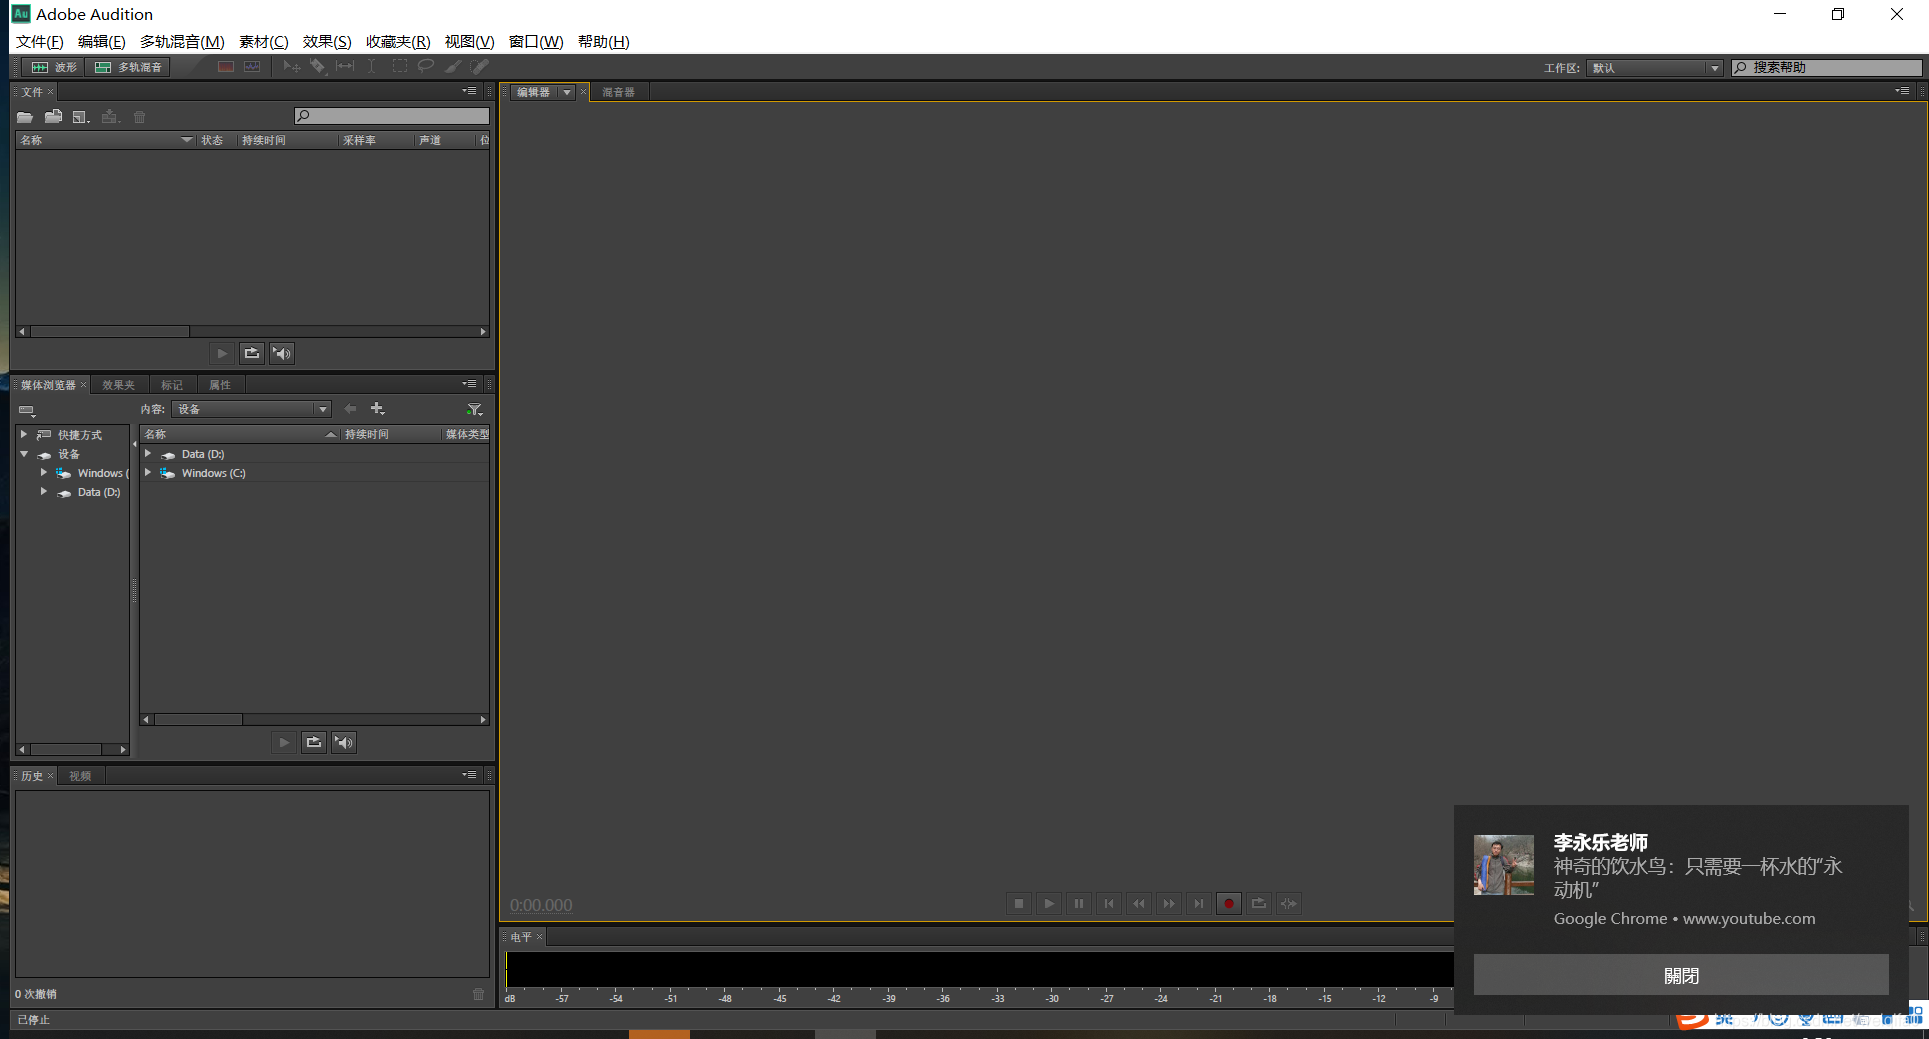Open the 工作区 (Workspace) dropdown
This screenshot has width=1929, height=1039.
click(x=1712, y=67)
